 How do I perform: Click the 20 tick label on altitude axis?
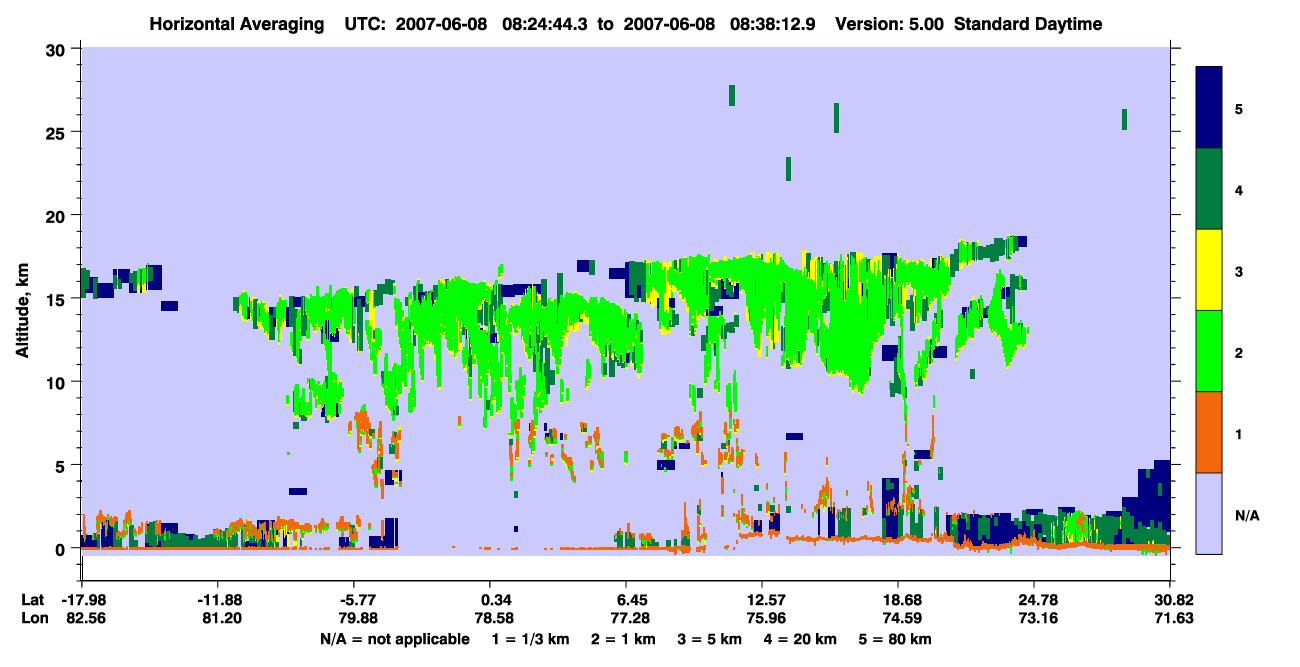pos(57,215)
